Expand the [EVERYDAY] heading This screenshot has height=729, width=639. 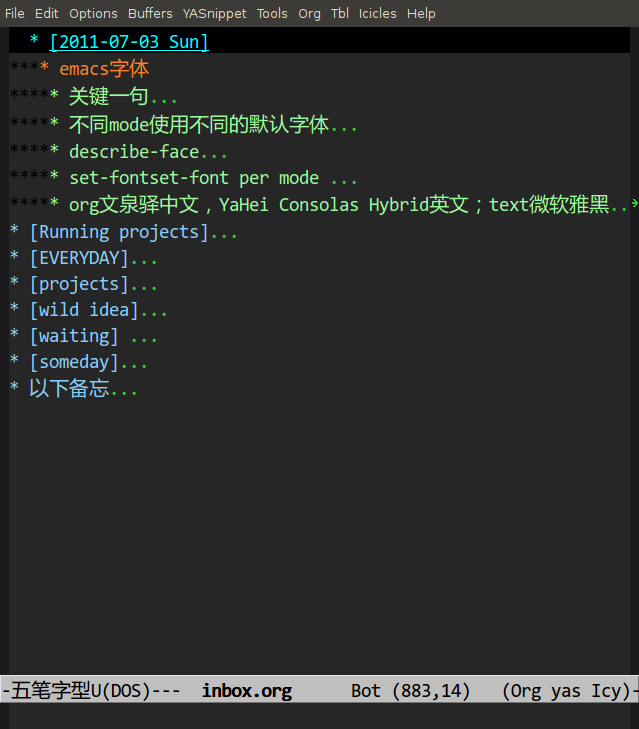click(79, 258)
